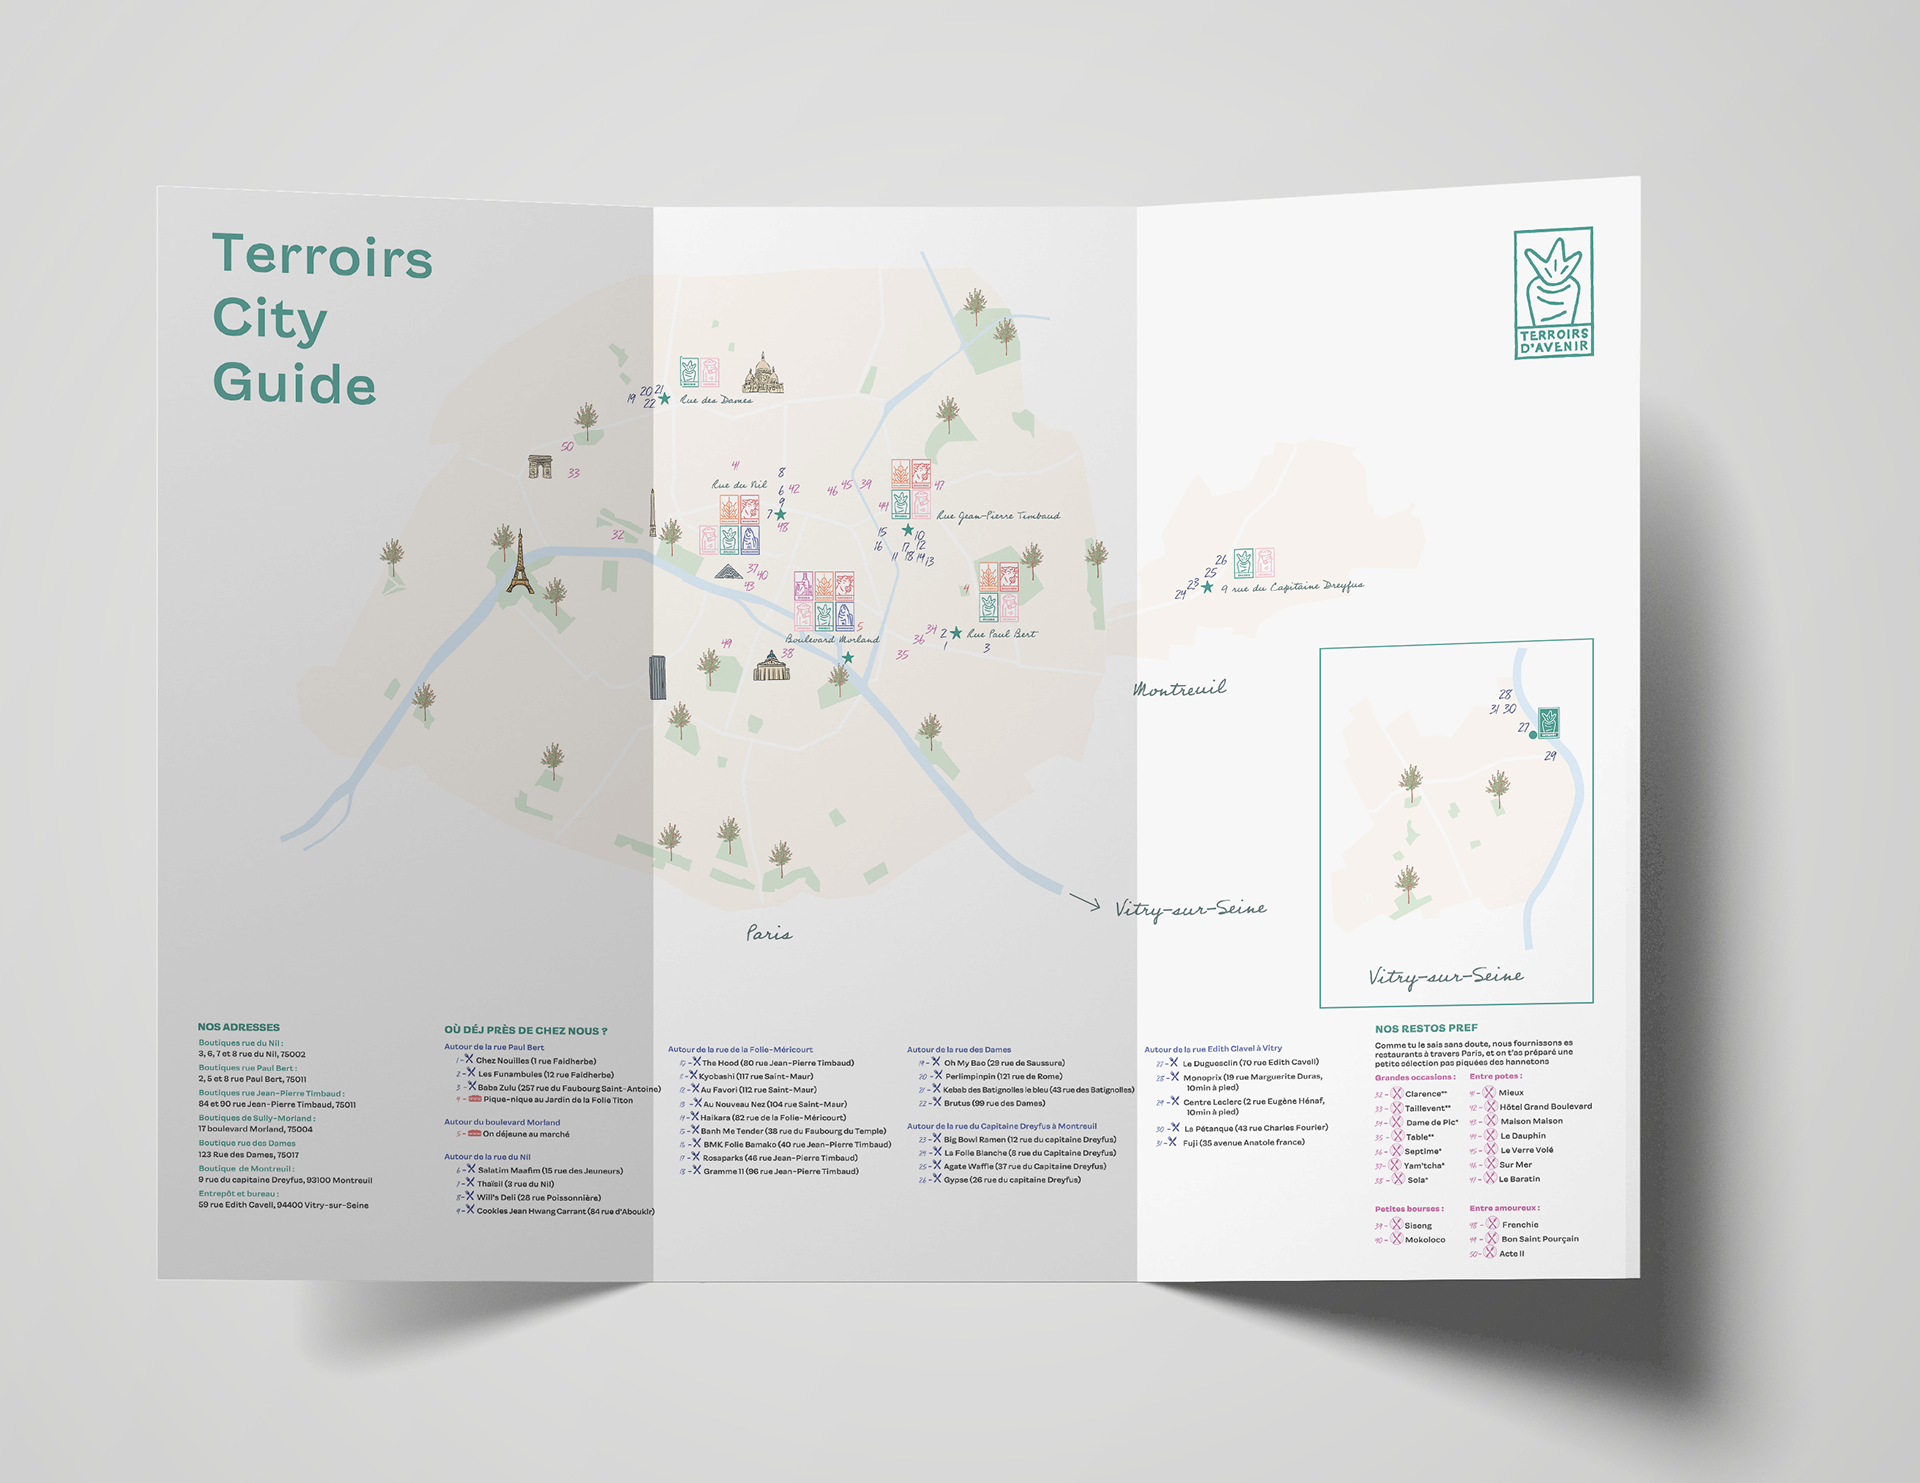Click the '9 rue du Capitaine Dreyfus' map label
Viewport: 1920px width, 1483px height.
[x=1292, y=587]
